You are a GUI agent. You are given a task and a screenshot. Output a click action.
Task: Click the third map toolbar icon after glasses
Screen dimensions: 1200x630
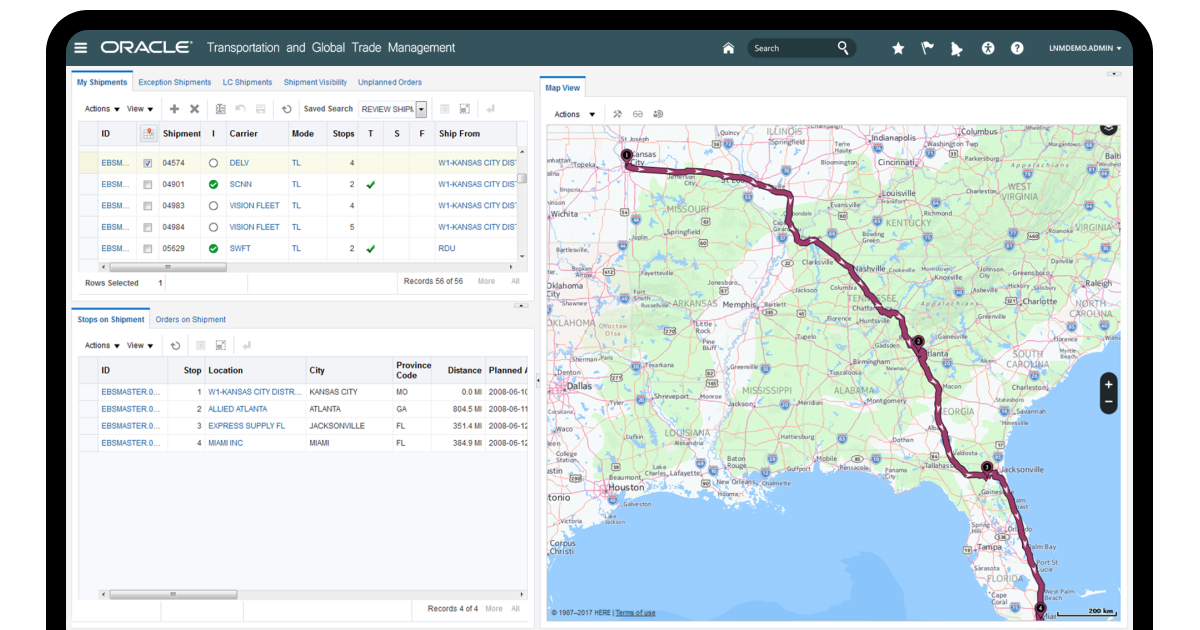659,114
